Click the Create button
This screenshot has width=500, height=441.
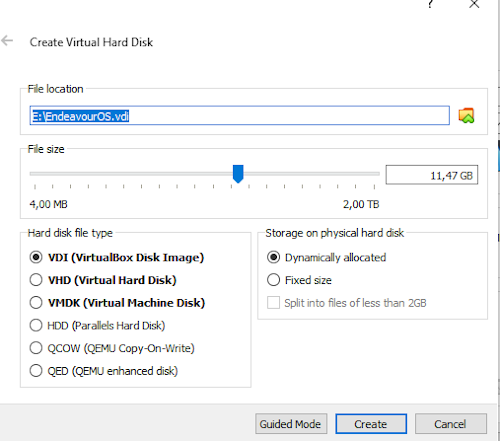tap(371, 424)
